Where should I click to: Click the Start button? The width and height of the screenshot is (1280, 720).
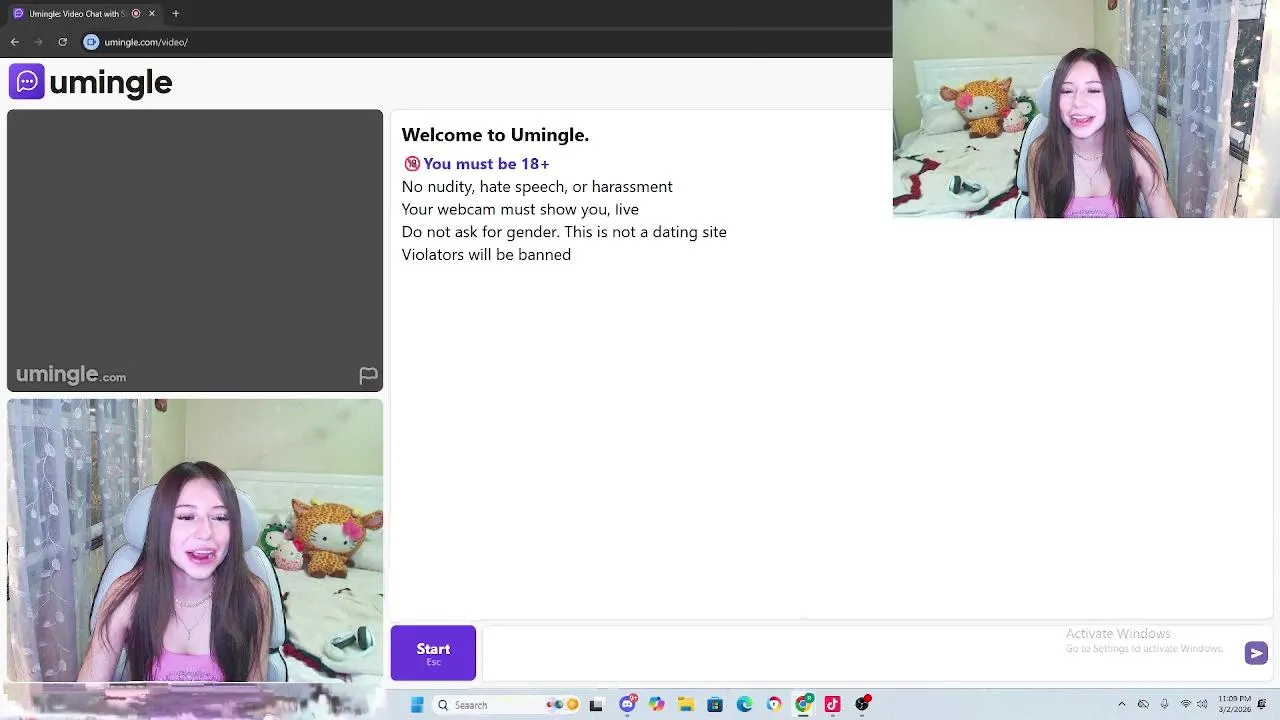pyautogui.click(x=433, y=653)
